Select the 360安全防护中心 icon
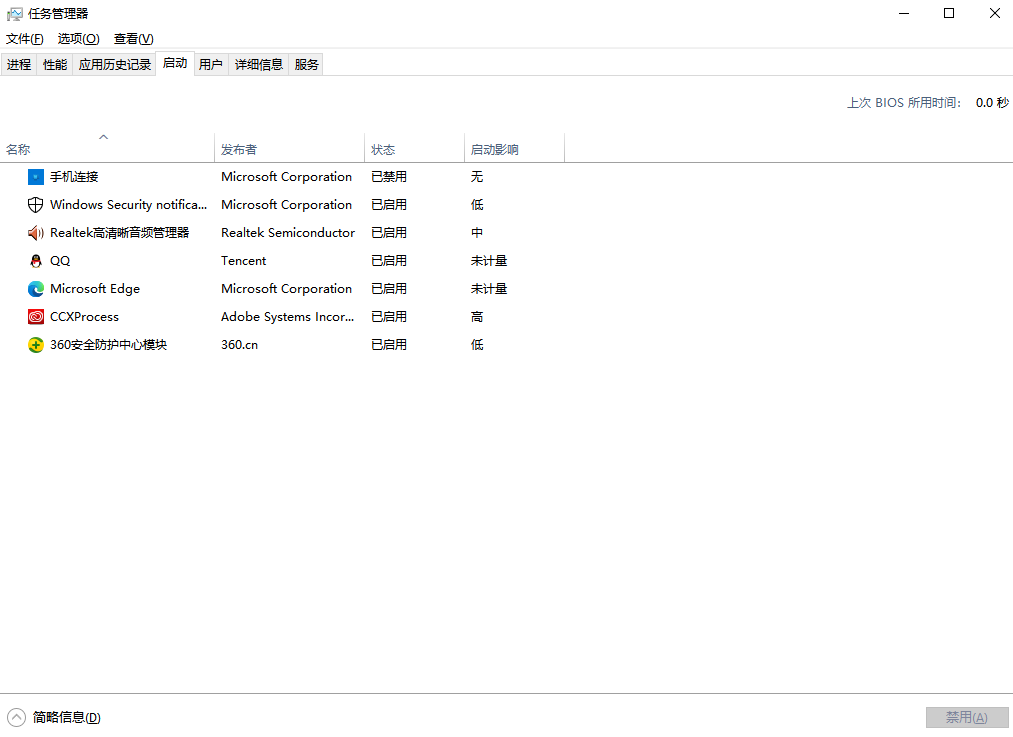This screenshot has height=737, width=1013. pyautogui.click(x=36, y=345)
